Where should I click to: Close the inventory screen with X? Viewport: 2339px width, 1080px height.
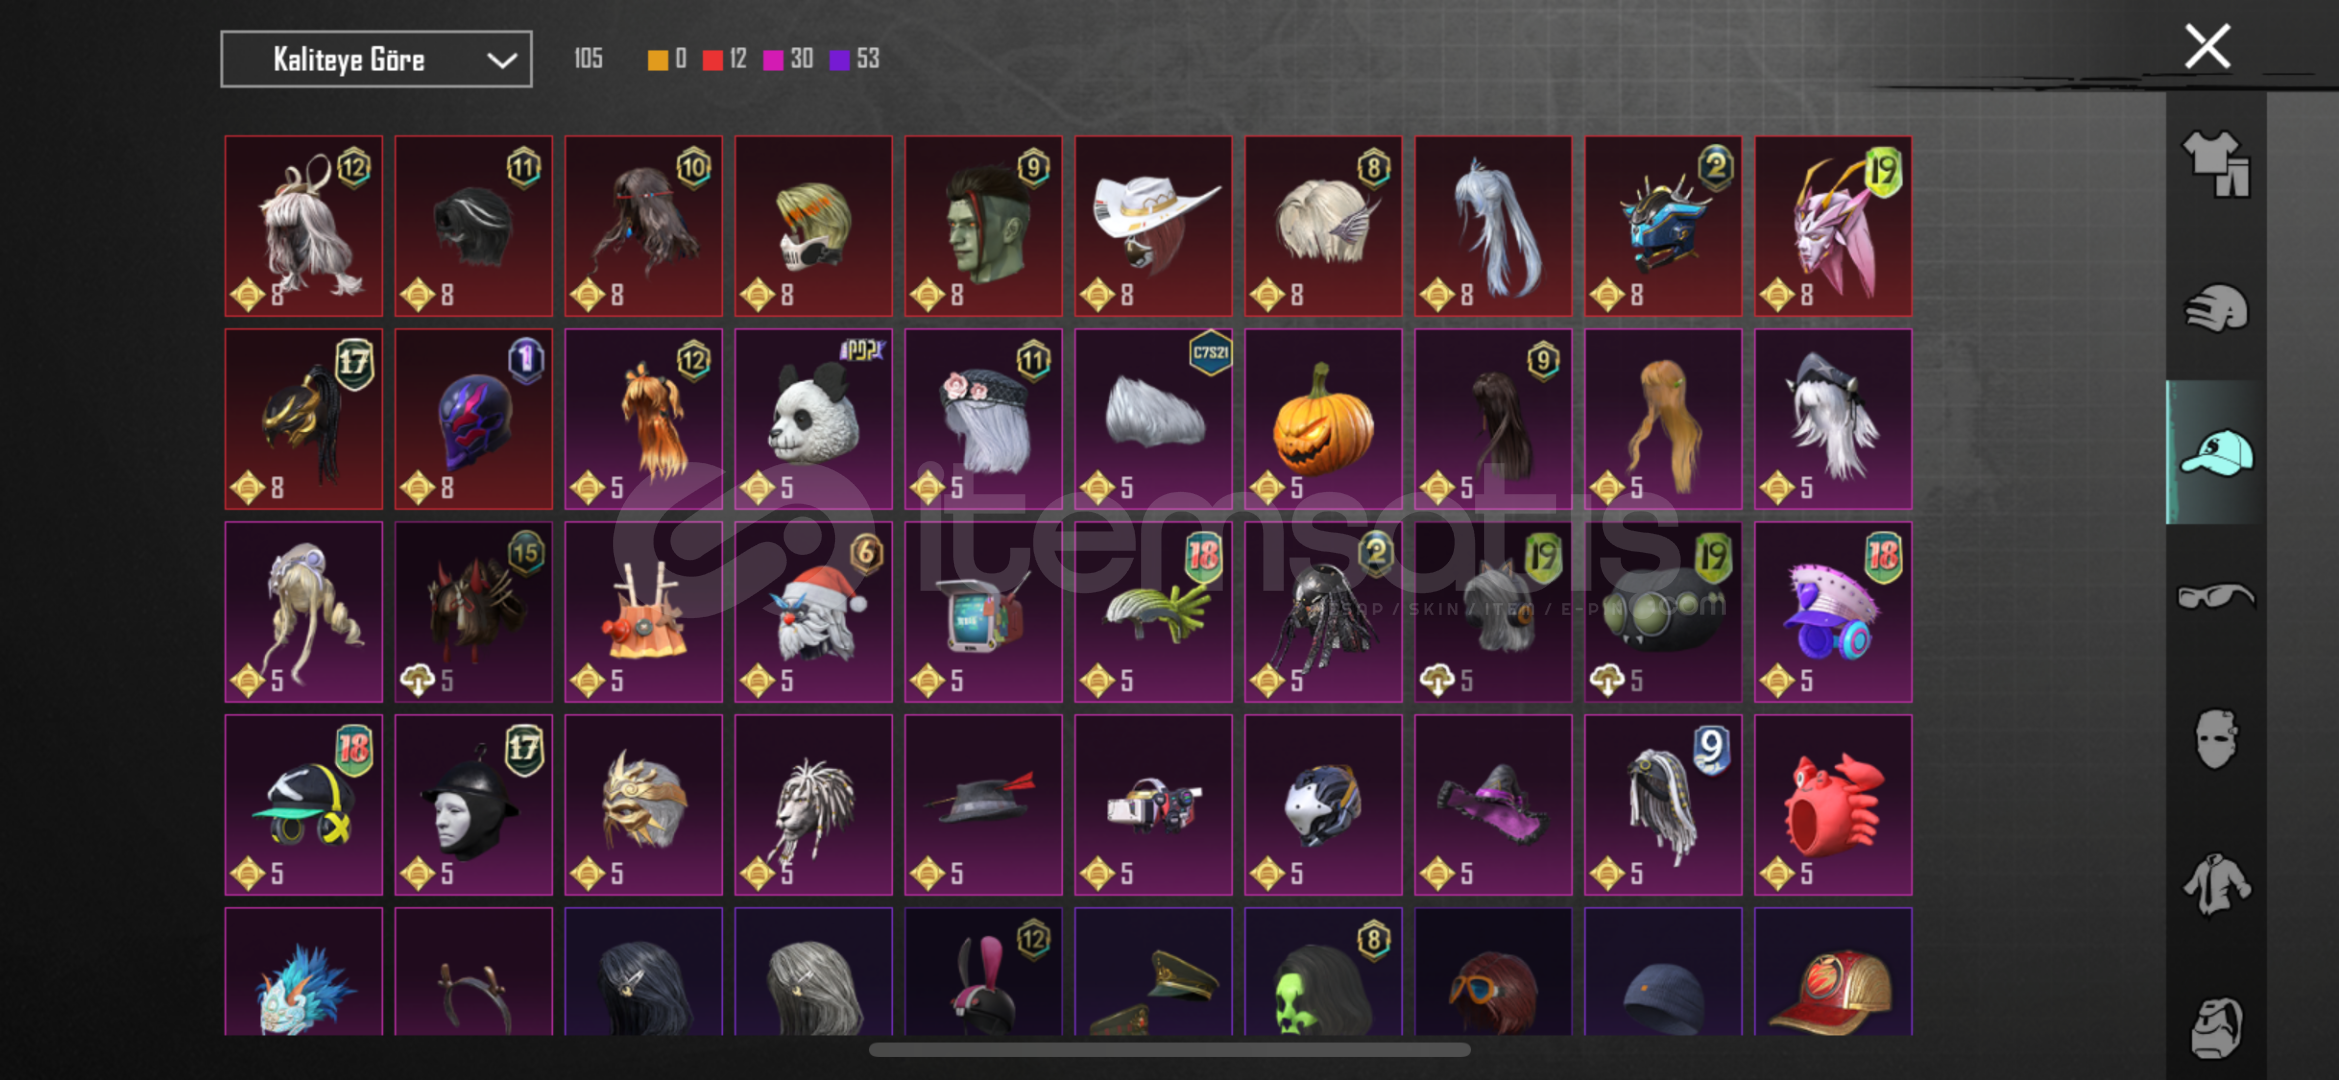click(2208, 46)
